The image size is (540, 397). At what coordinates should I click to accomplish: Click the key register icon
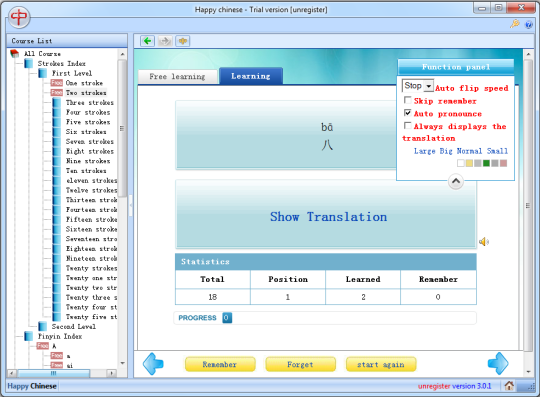(515, 24)
